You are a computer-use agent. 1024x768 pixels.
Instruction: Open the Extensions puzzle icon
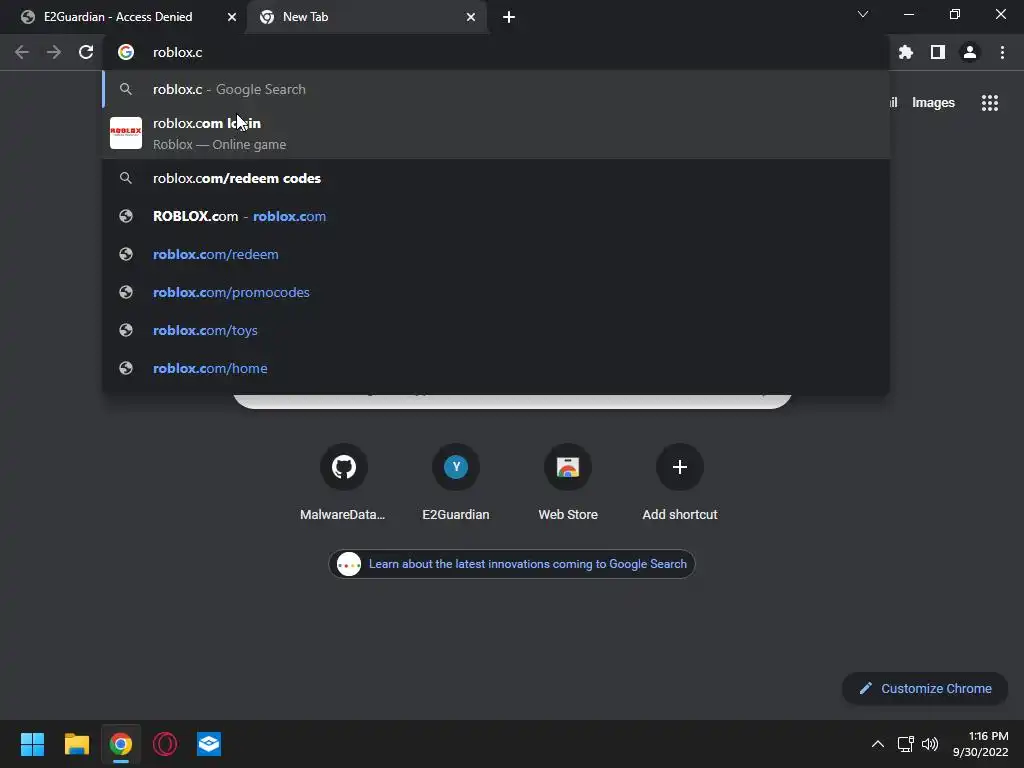pos(906,52)
